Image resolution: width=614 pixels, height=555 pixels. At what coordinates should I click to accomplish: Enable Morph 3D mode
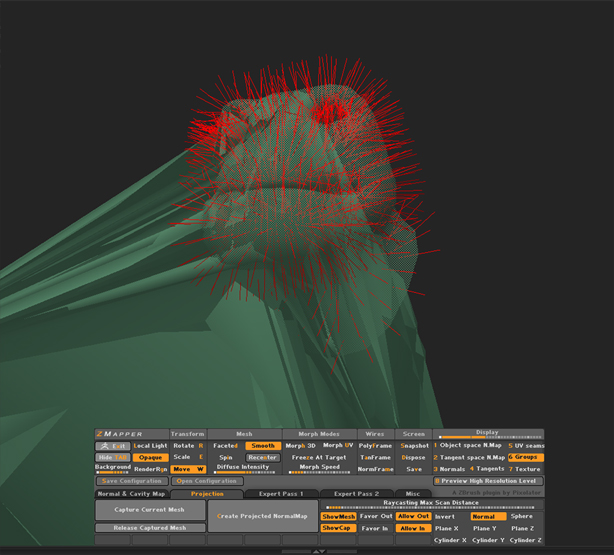point(300,446)
